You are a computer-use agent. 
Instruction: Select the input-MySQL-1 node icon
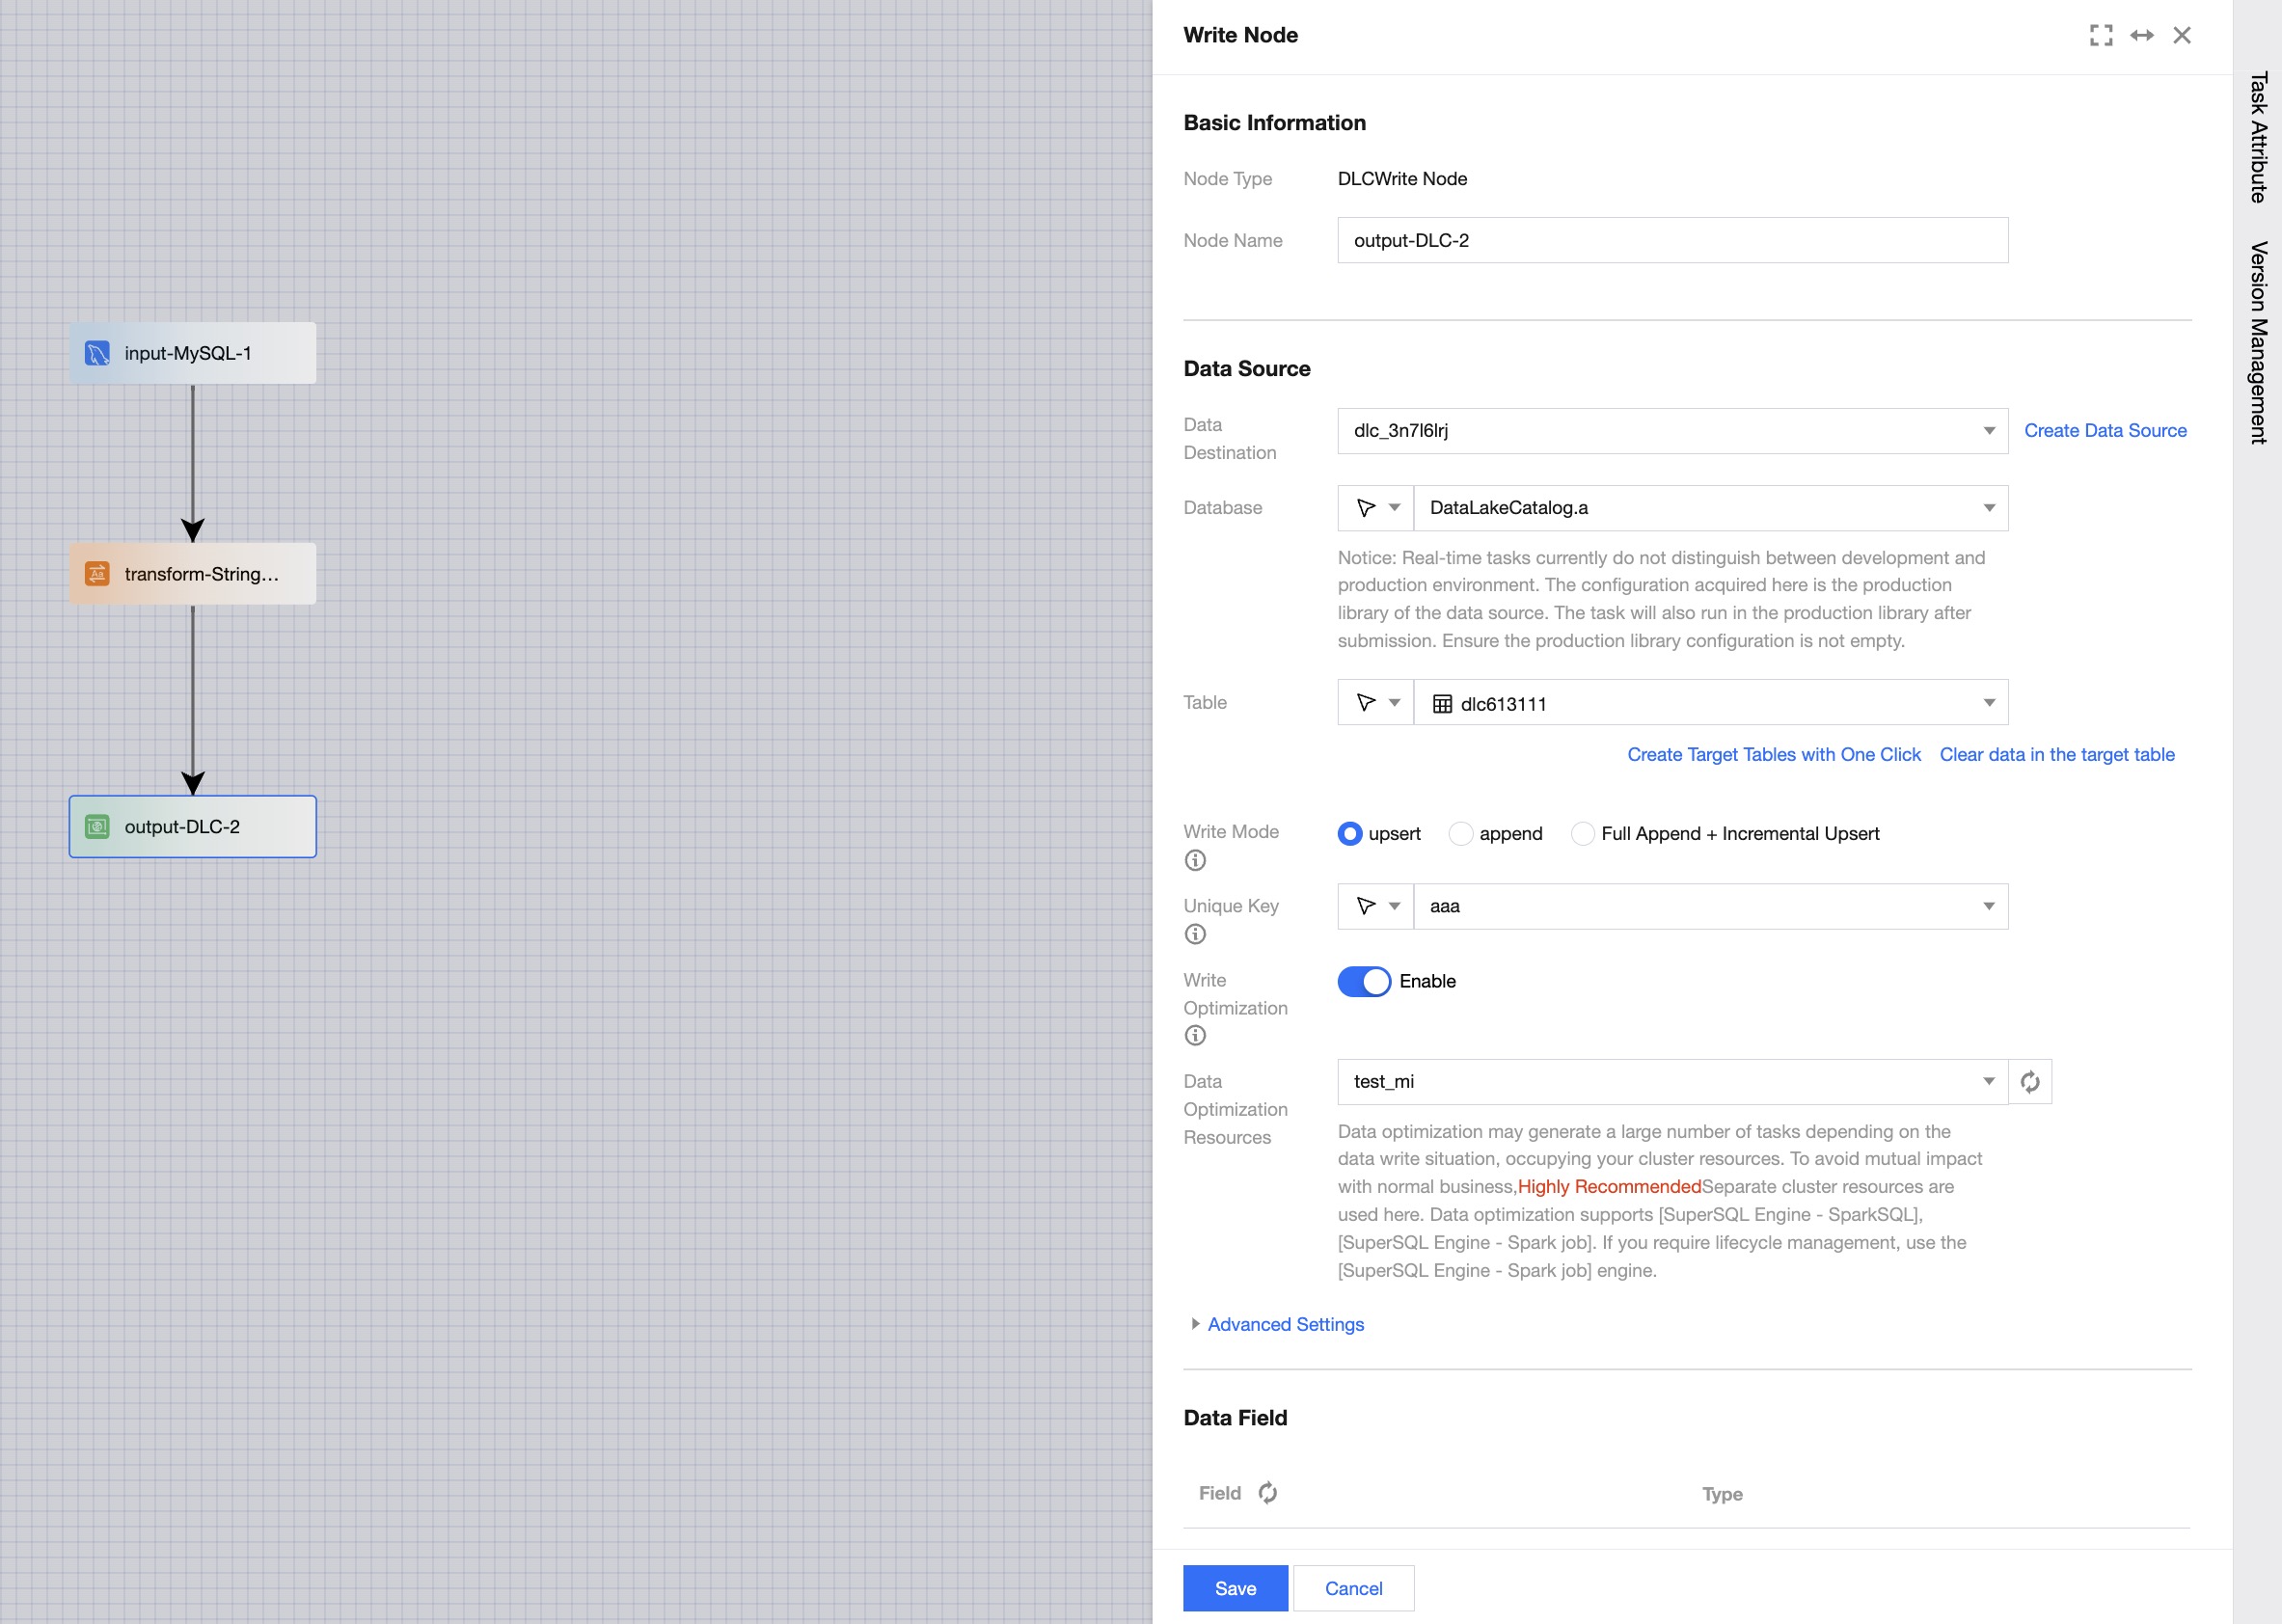(x=97, y=353)
